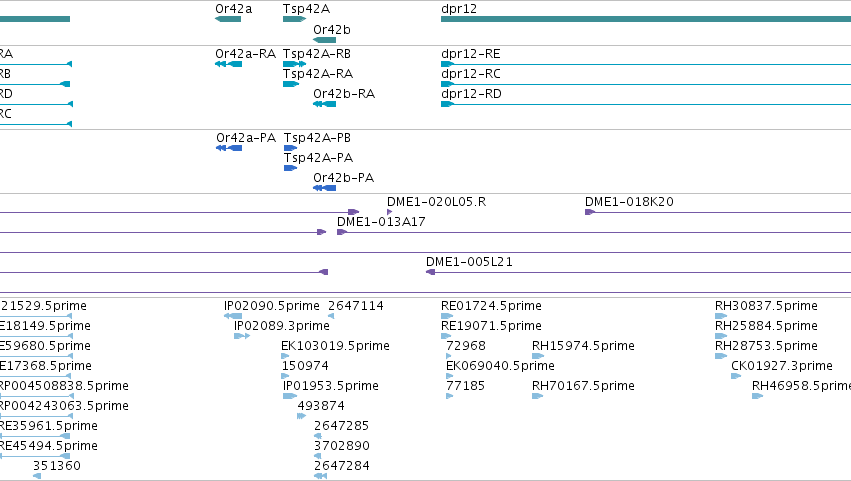The height and width of the screenshot is (481, 851).
Task: Click the IP02089.3prime label
Action: point(282,326)
